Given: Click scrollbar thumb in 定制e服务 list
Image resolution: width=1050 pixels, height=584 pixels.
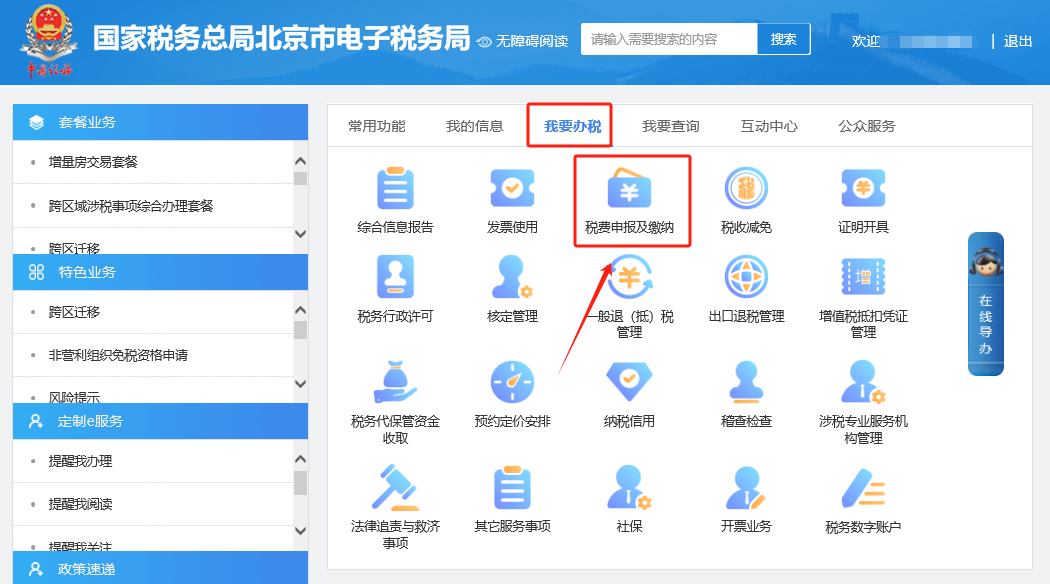Looking at the screenshot, I should [x=301, y=482].
